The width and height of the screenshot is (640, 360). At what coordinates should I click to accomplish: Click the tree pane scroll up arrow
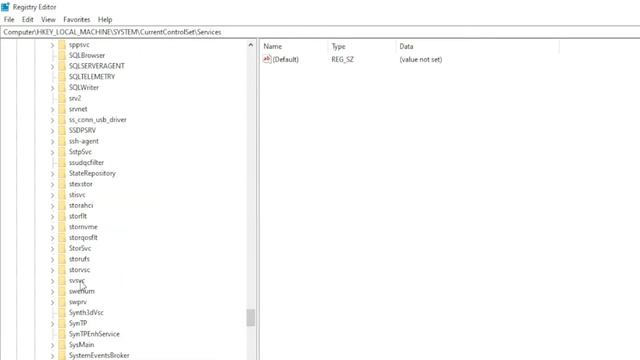251,45
